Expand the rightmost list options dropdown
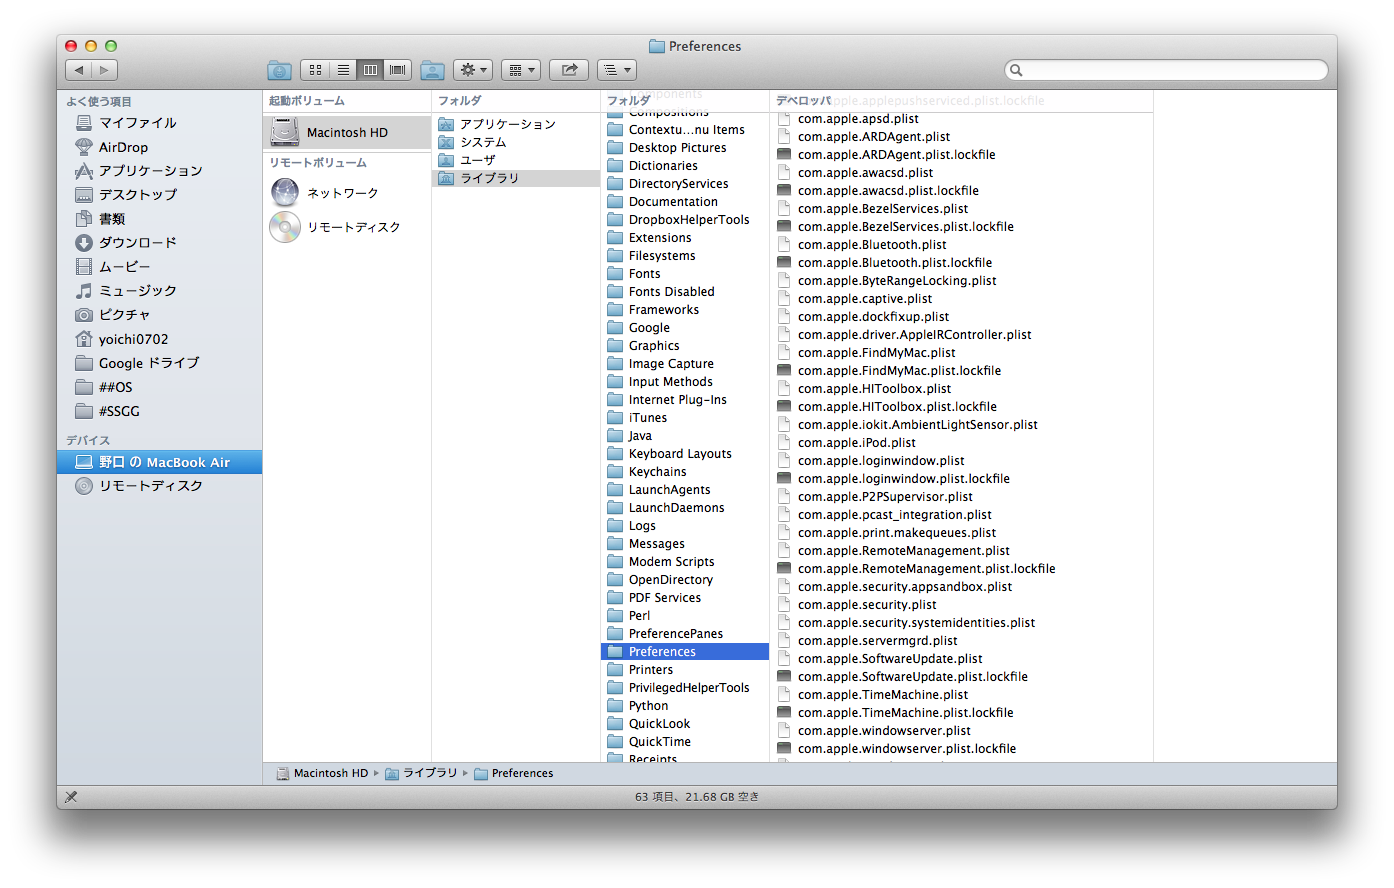The height and width of the screenshot is (888, 1394). (616, 70)
